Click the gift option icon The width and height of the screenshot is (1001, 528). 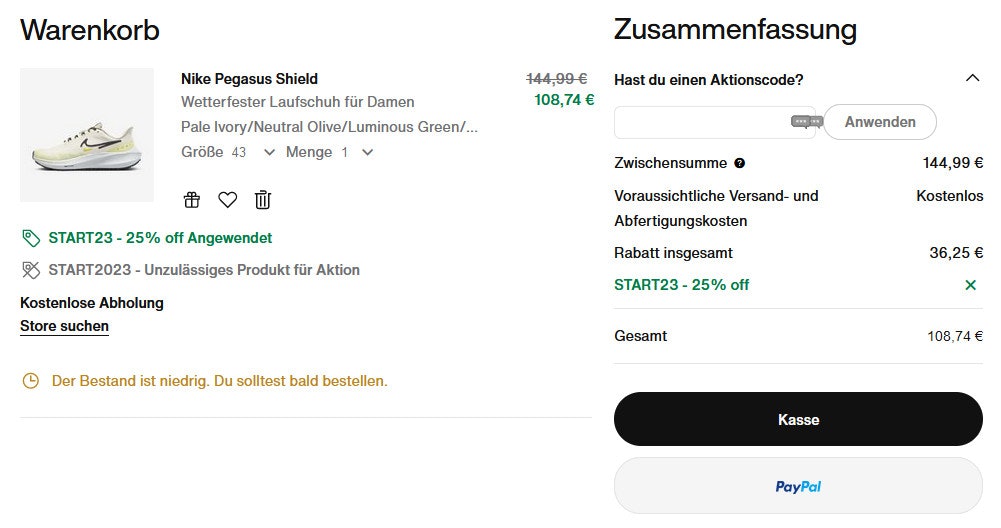pyautogui.click(x=192, y=200)
